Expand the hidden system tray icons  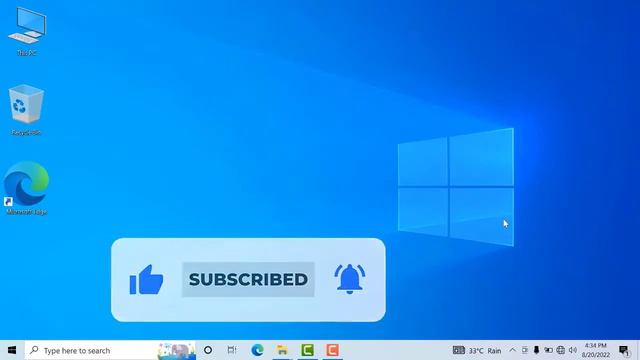point(512,350)
